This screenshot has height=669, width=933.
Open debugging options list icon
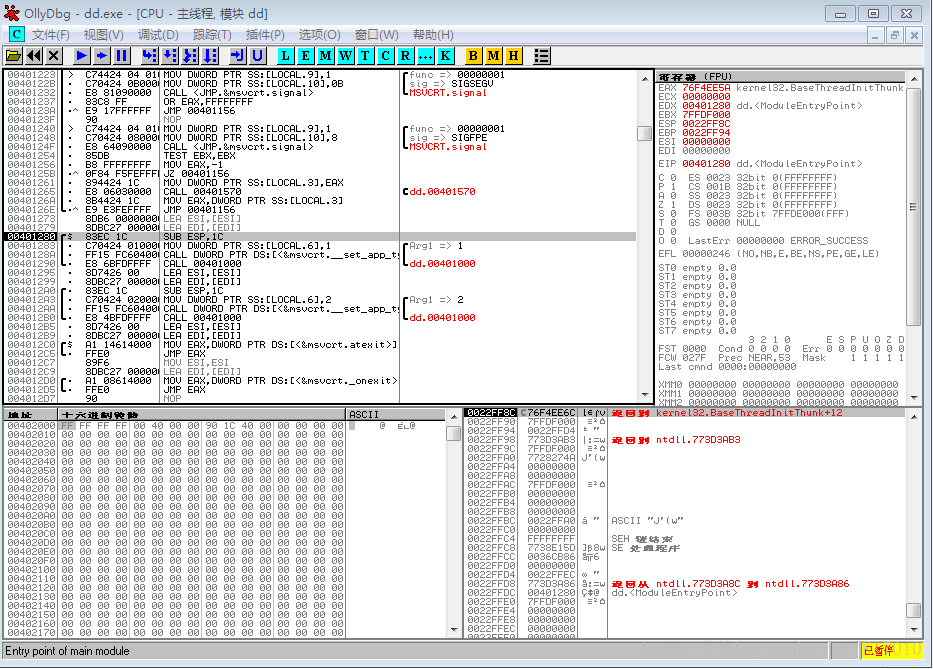click(x=541, y=56)
